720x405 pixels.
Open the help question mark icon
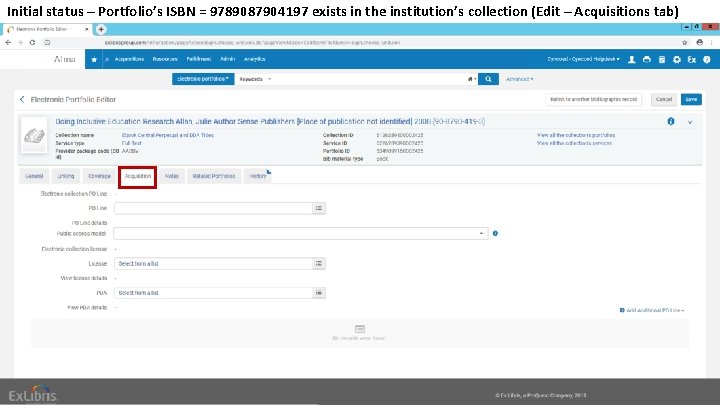pos(707,59)
